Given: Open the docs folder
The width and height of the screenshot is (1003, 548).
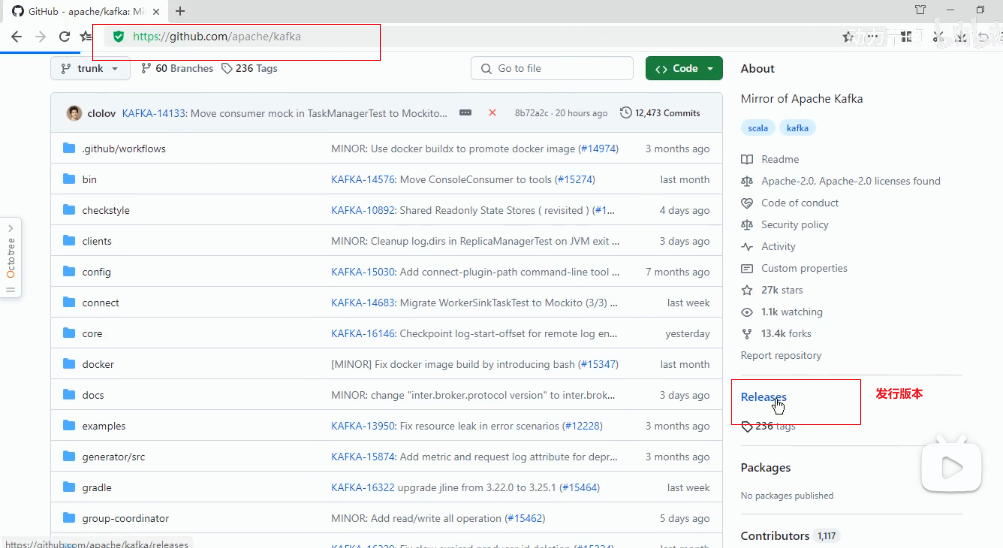Looking at the screenshot, I should click(x=93, y=395).
